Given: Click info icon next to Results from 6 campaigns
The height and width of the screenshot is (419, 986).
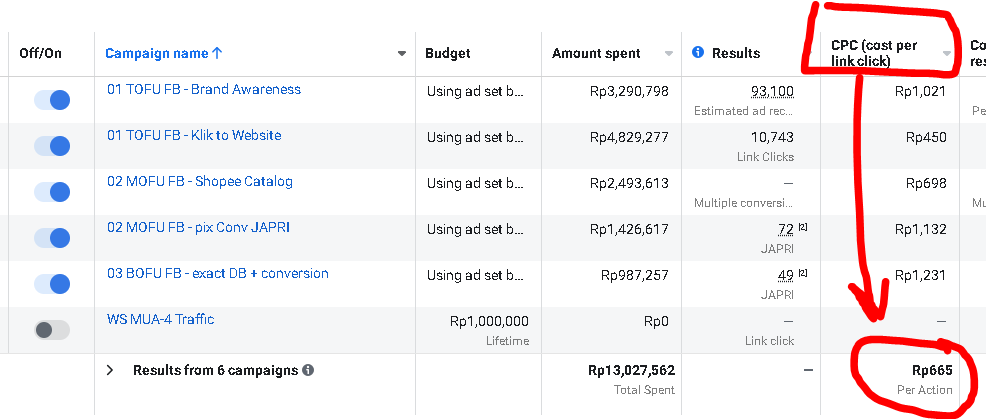Looking at the screenshot, I should 308,370.
